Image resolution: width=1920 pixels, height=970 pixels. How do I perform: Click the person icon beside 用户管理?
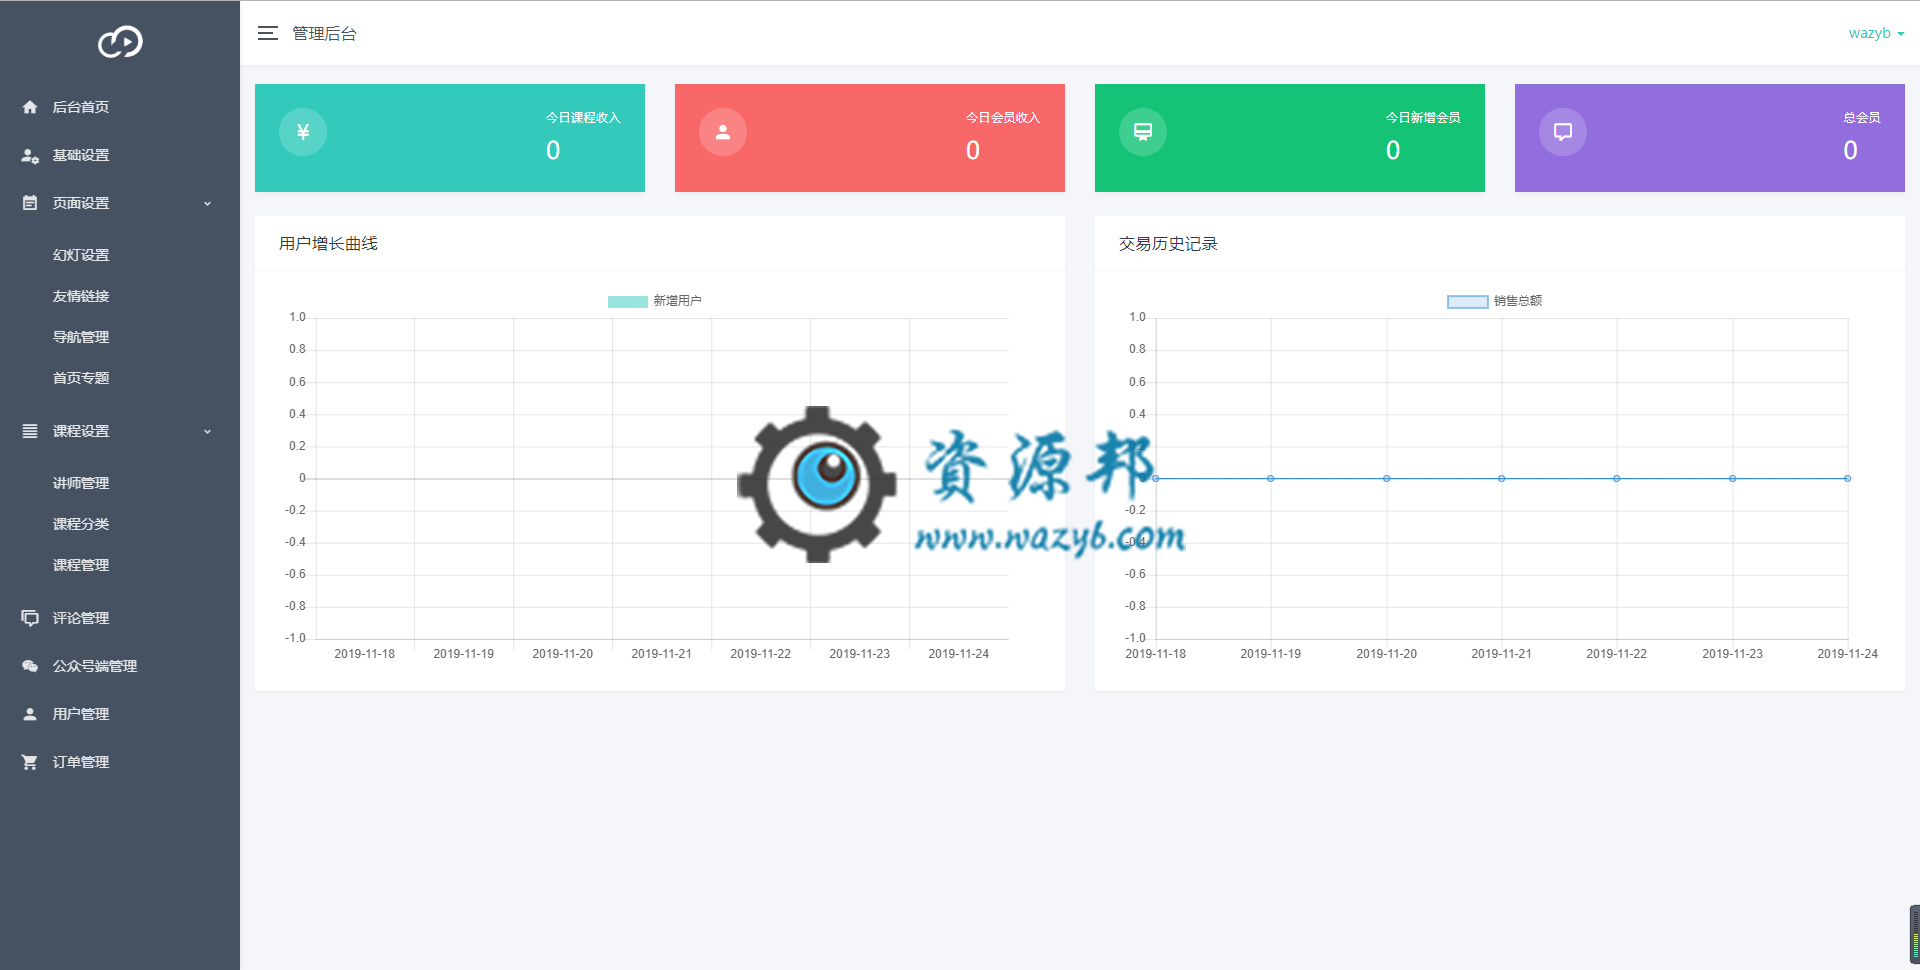(30, 714)
